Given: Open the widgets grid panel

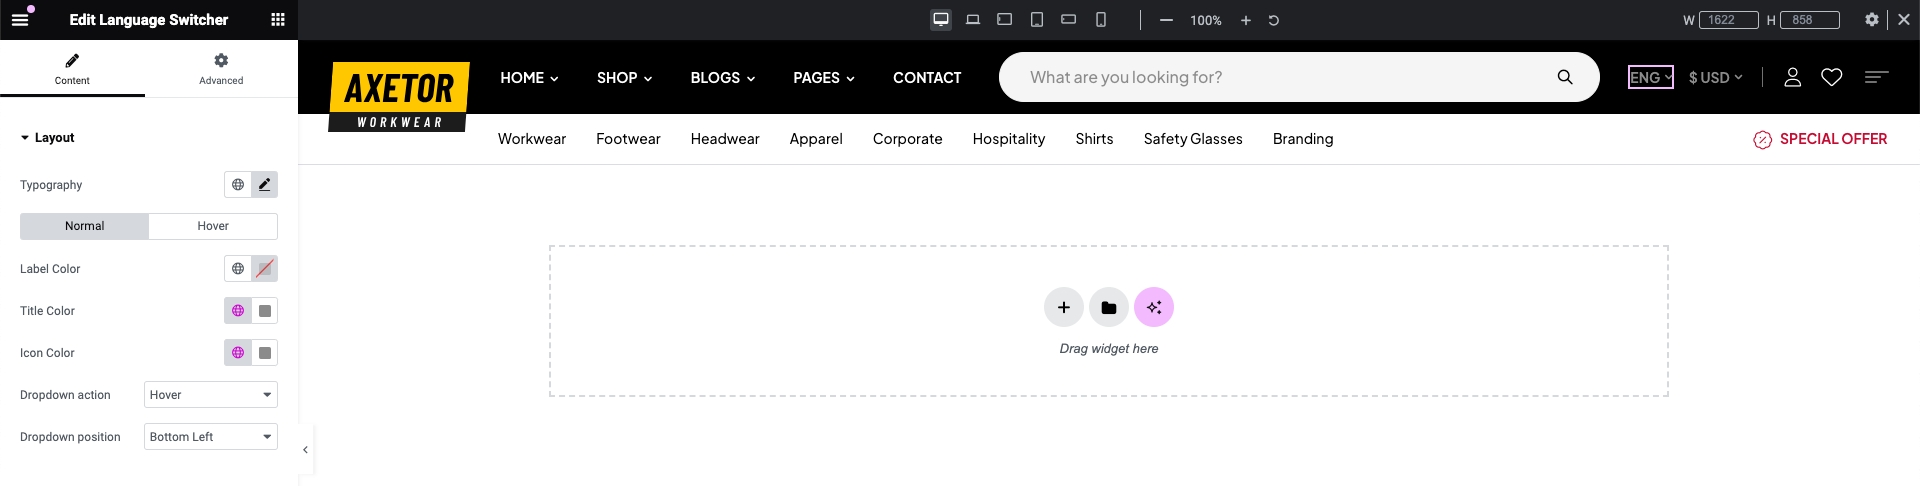Looking at the screenshot, I should pos(278,20).
